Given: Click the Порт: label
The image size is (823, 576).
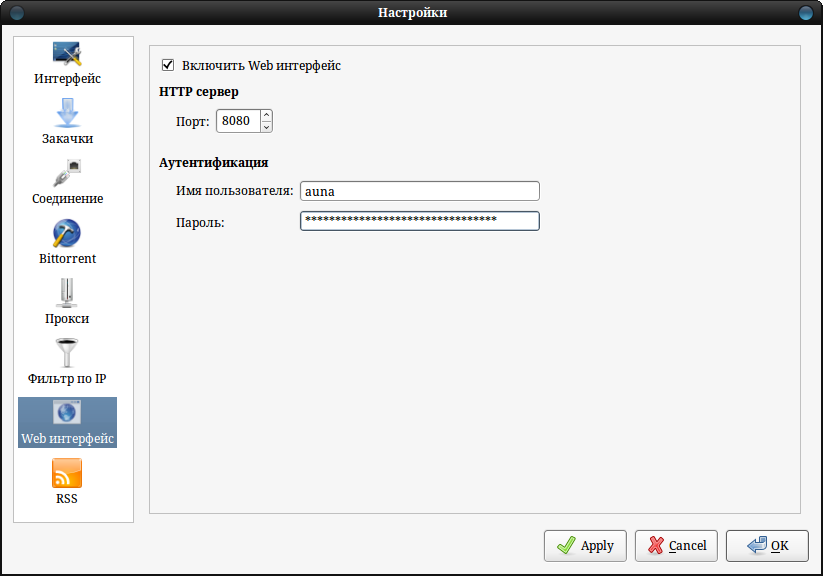Looking at the screenshot, I should tap(193, 122).
